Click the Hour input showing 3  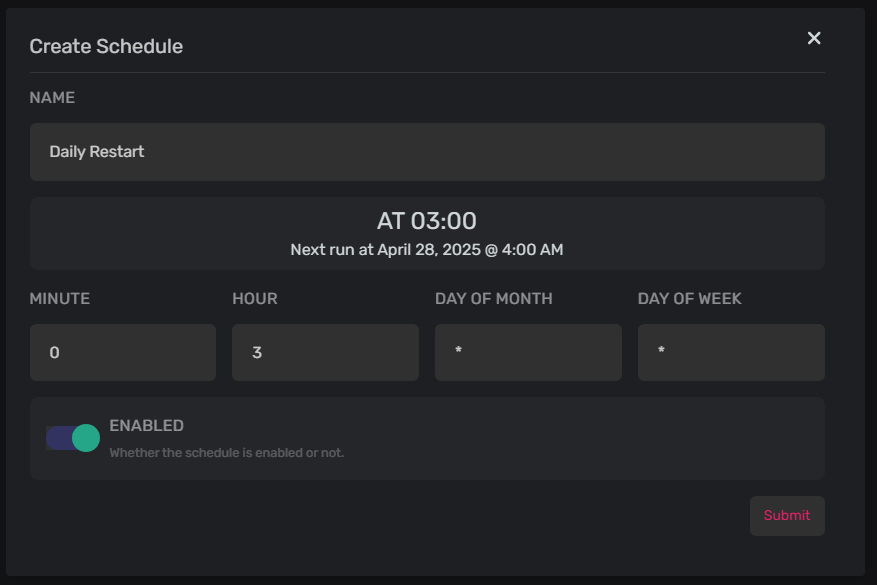pos(326,352)
